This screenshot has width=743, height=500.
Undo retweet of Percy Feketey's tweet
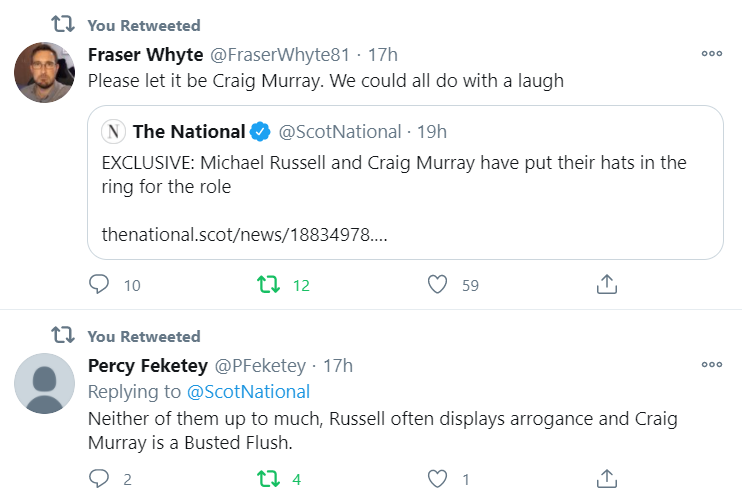click(x=268, y=478)
